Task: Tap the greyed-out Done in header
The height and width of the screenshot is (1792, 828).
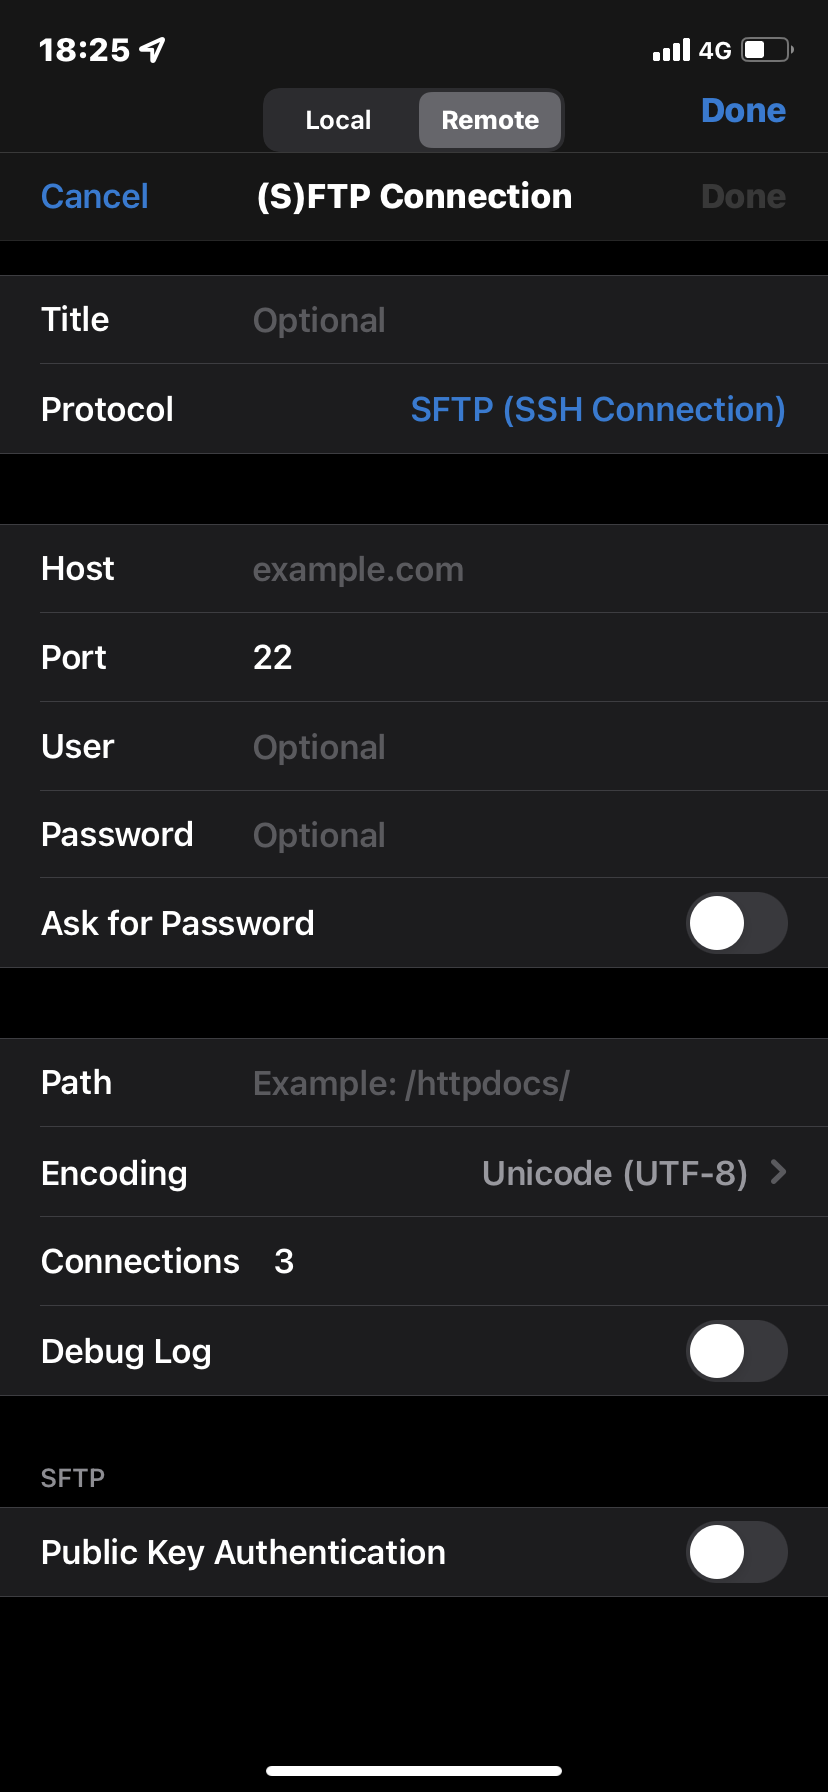Action: point(743,197)
